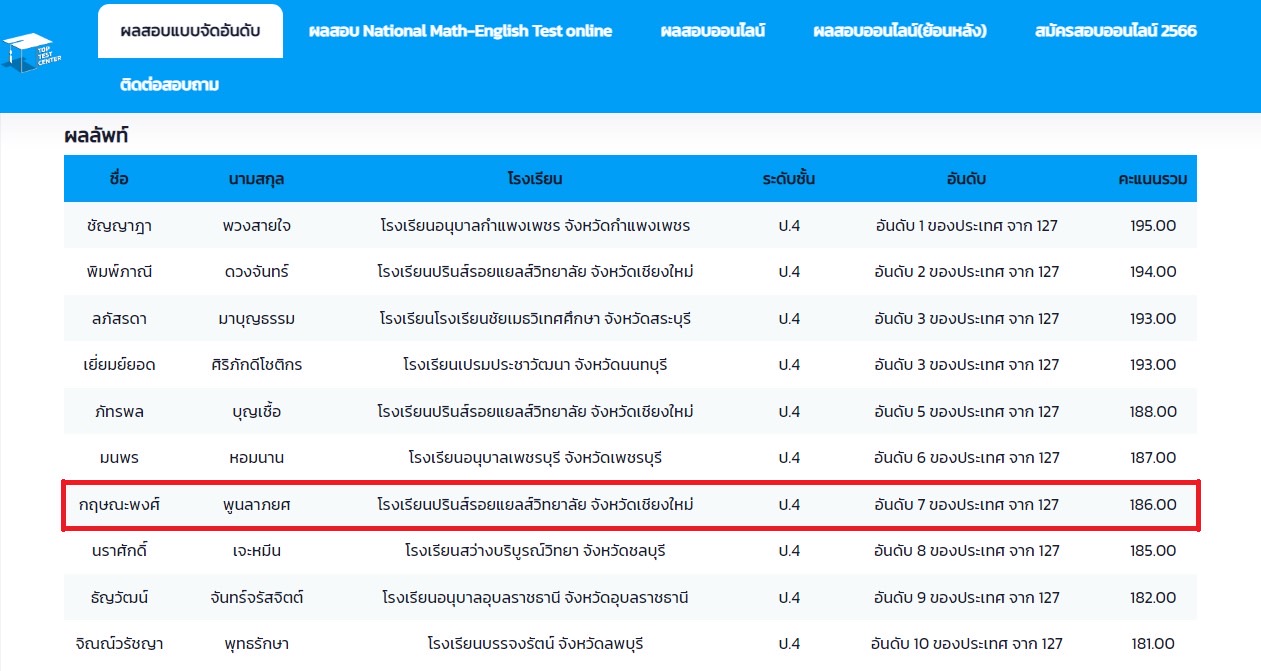
Task: Select the surname มาบุญธรรม
Action: coord(257,319)
